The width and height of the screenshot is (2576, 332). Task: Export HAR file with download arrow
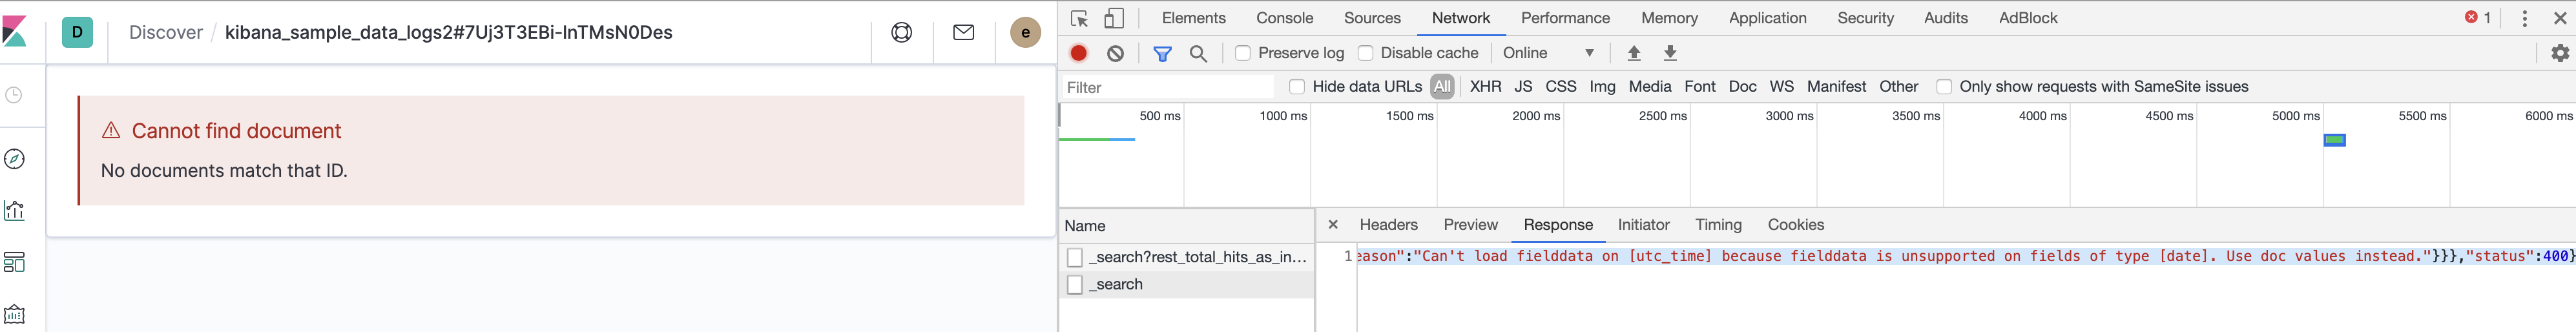click(x=1670, y=53)
